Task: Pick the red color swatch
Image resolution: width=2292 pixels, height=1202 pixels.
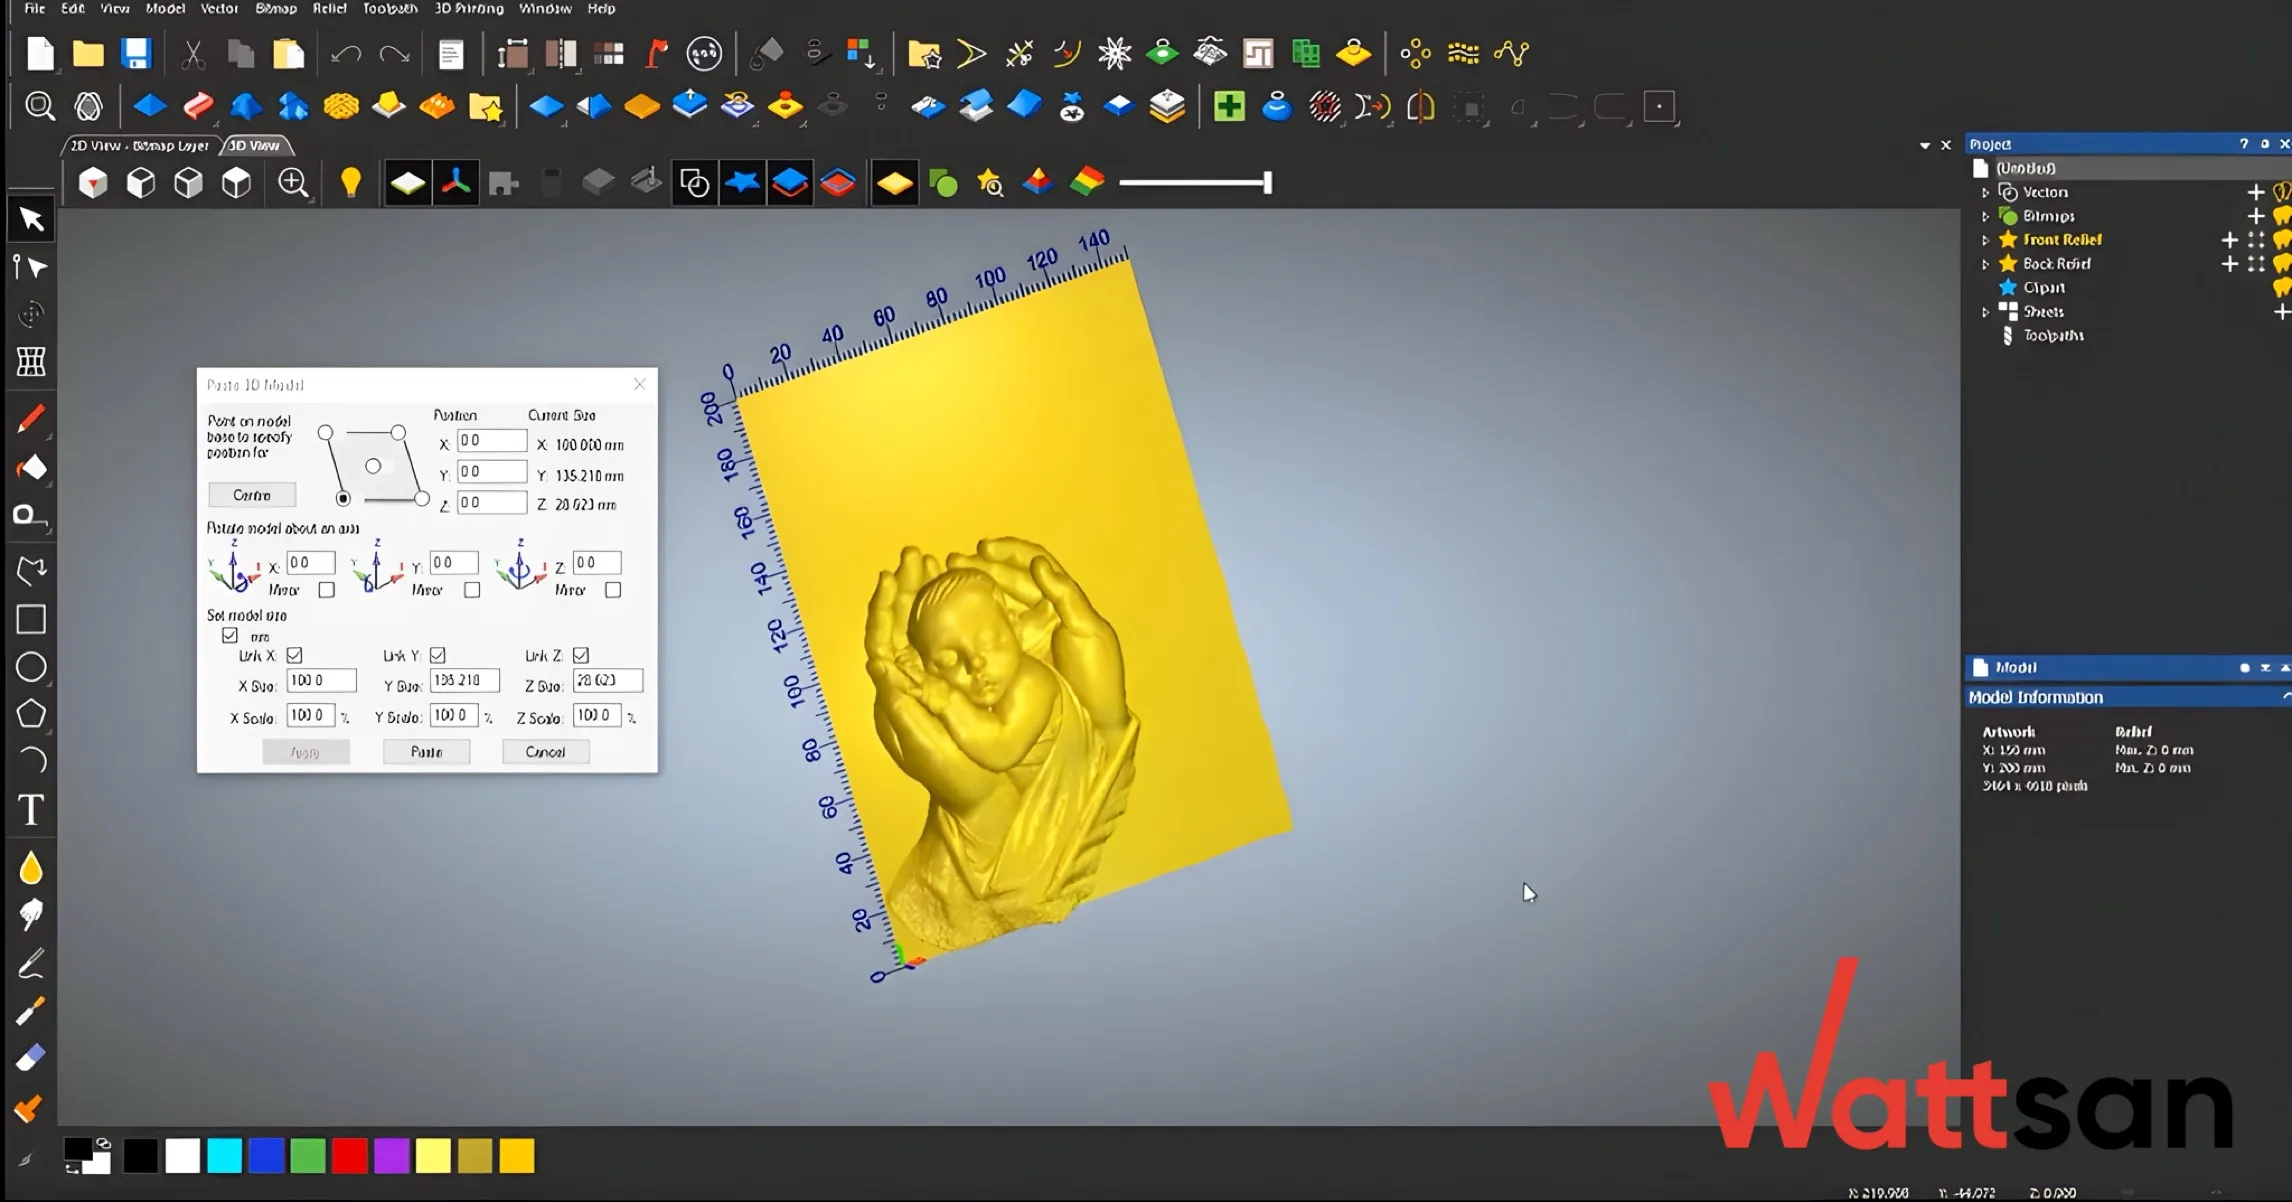Action: point(350,1156)
